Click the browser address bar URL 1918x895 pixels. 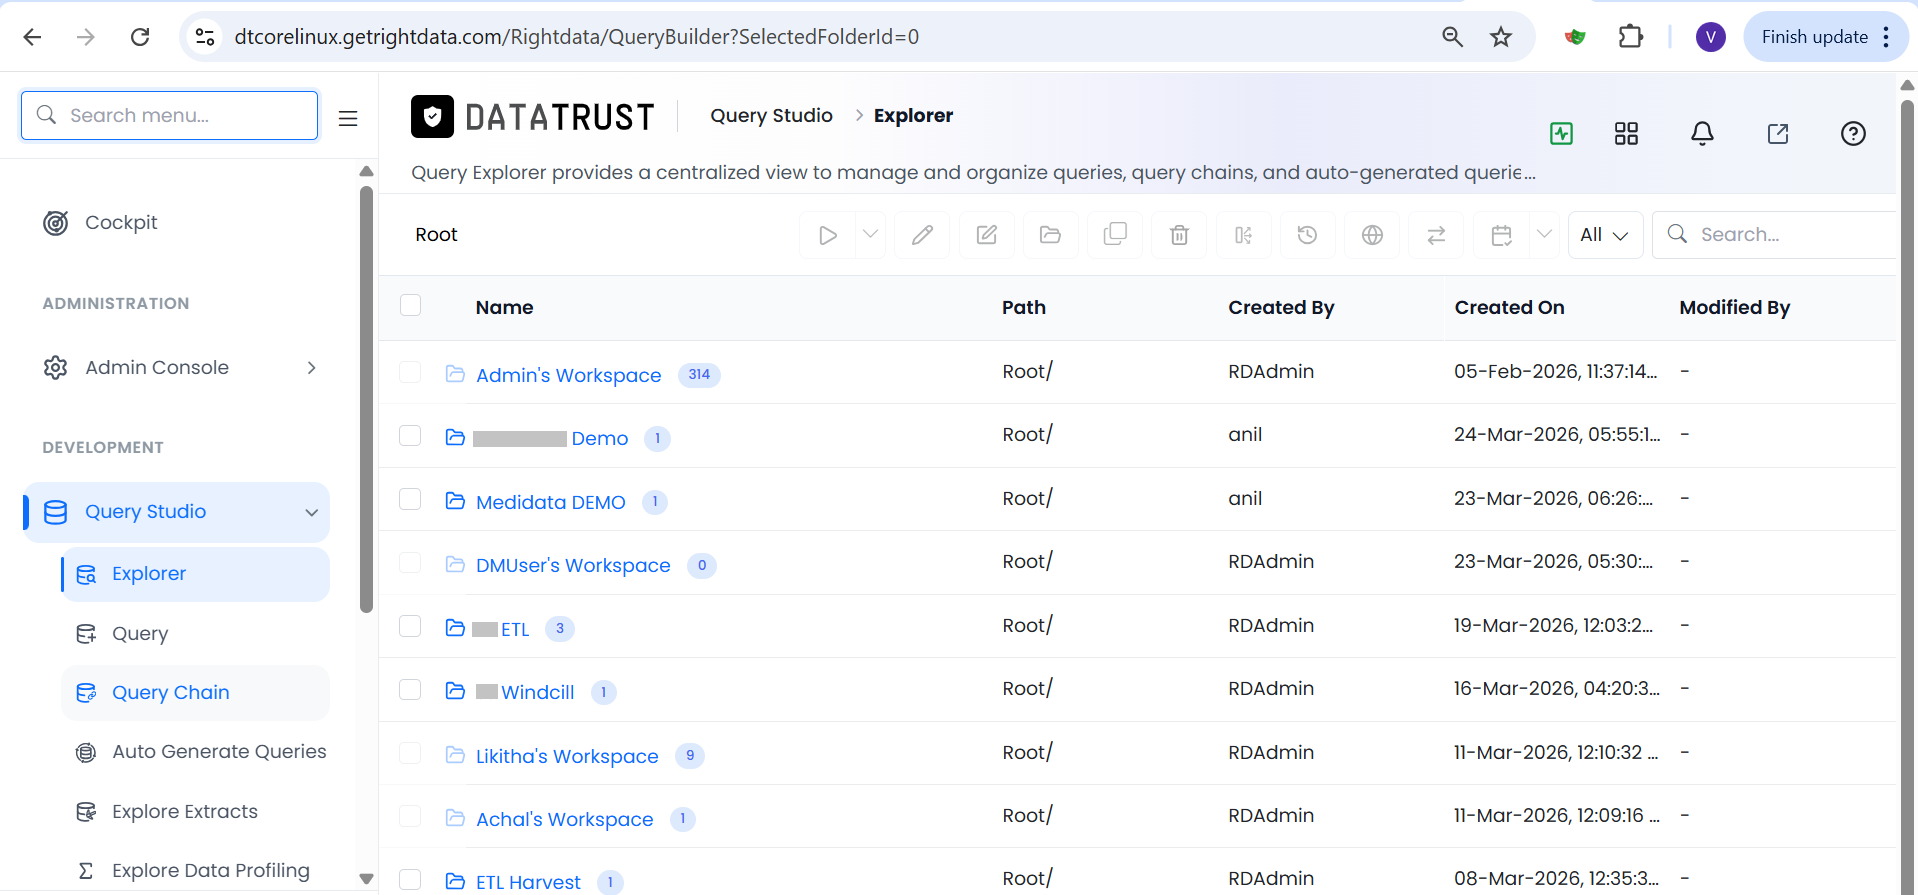tap(576, 37)
